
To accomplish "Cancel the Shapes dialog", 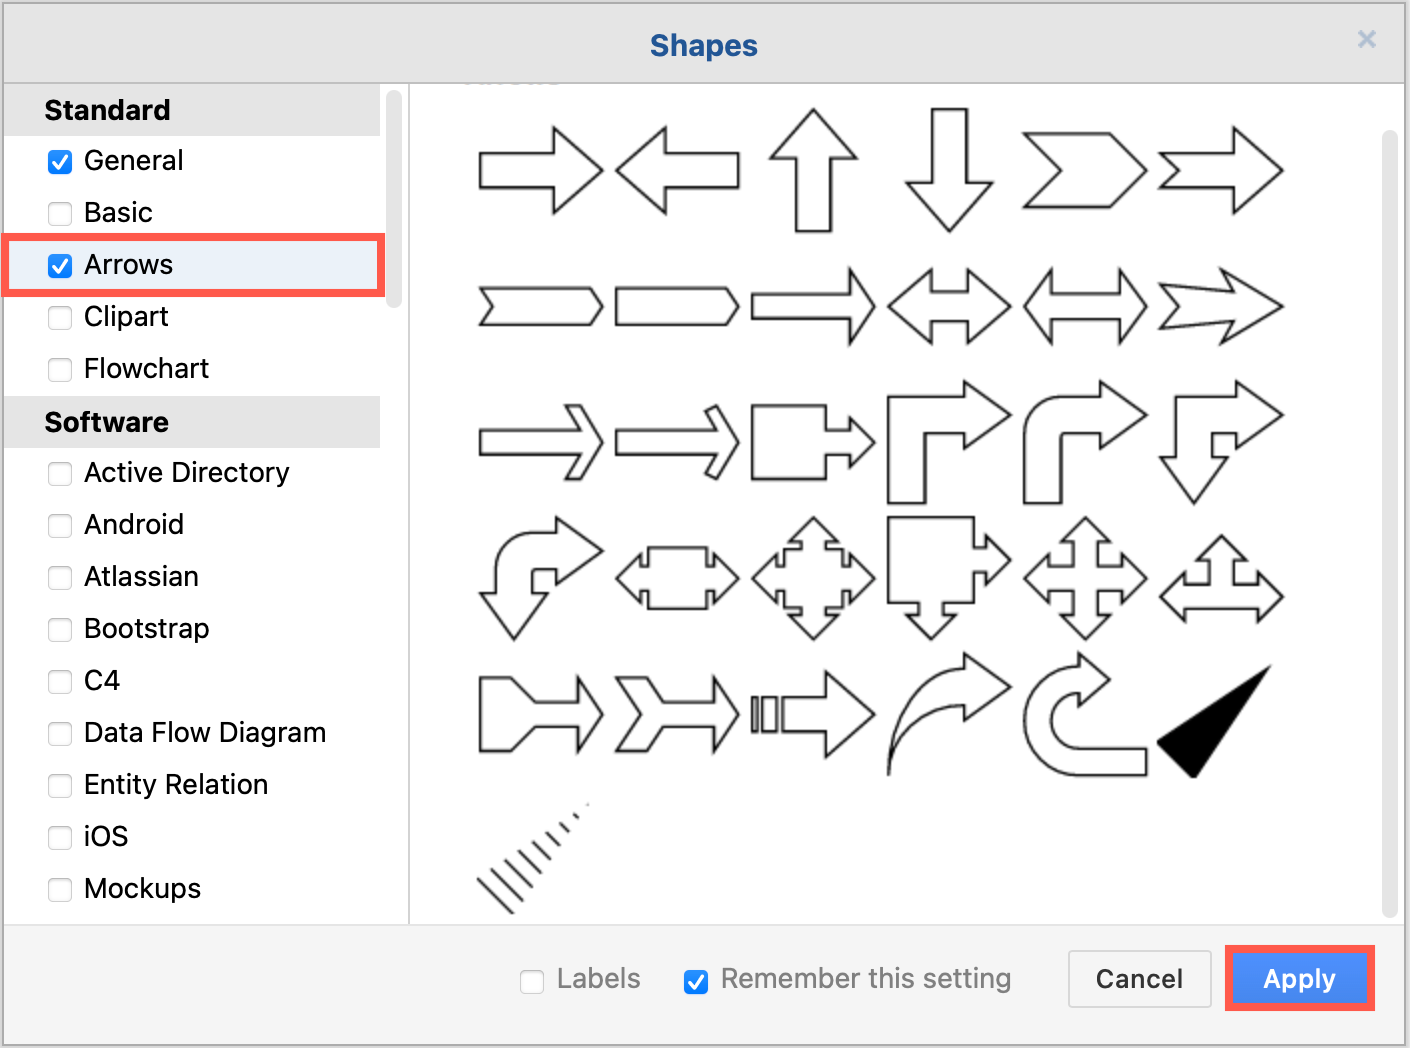I will tap(1139, 979).
